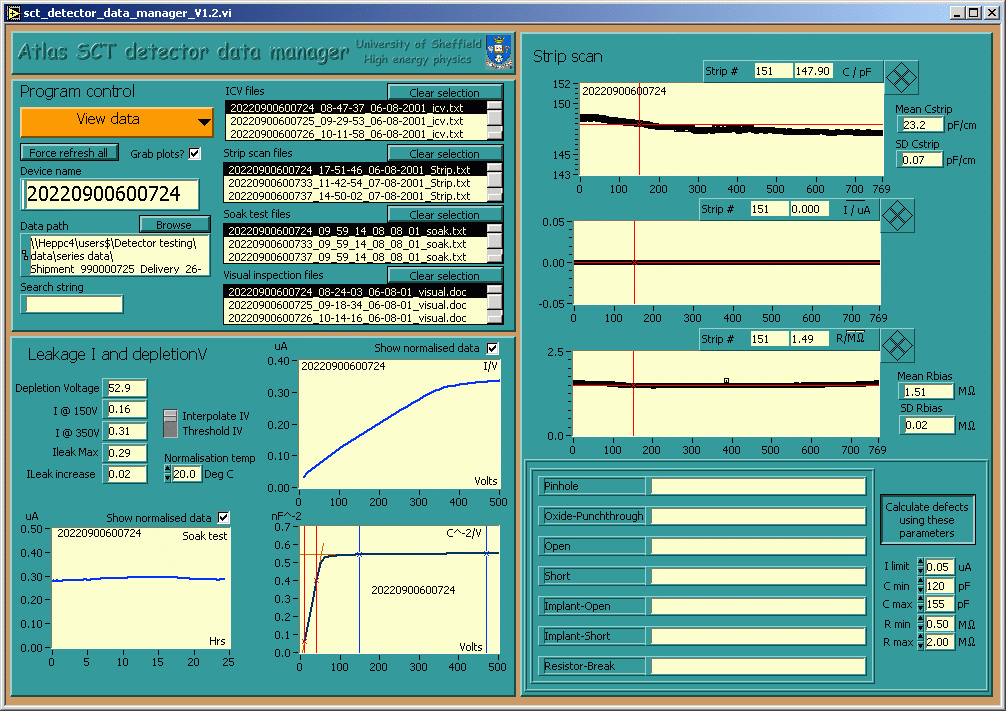Click the Force refresh all button
This screenshot has height=711, width=1006.
click(x=69, y=153)
